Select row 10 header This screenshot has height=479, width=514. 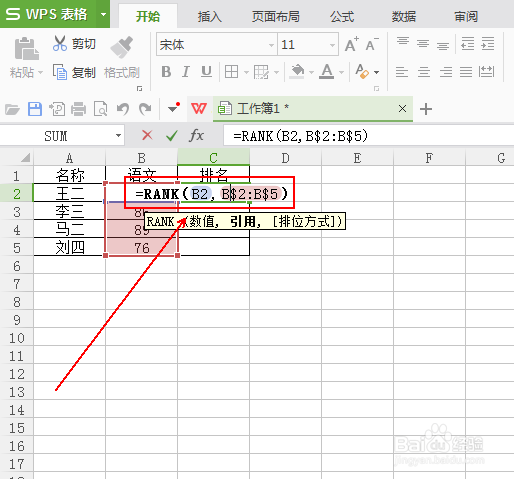pos(17,338)
